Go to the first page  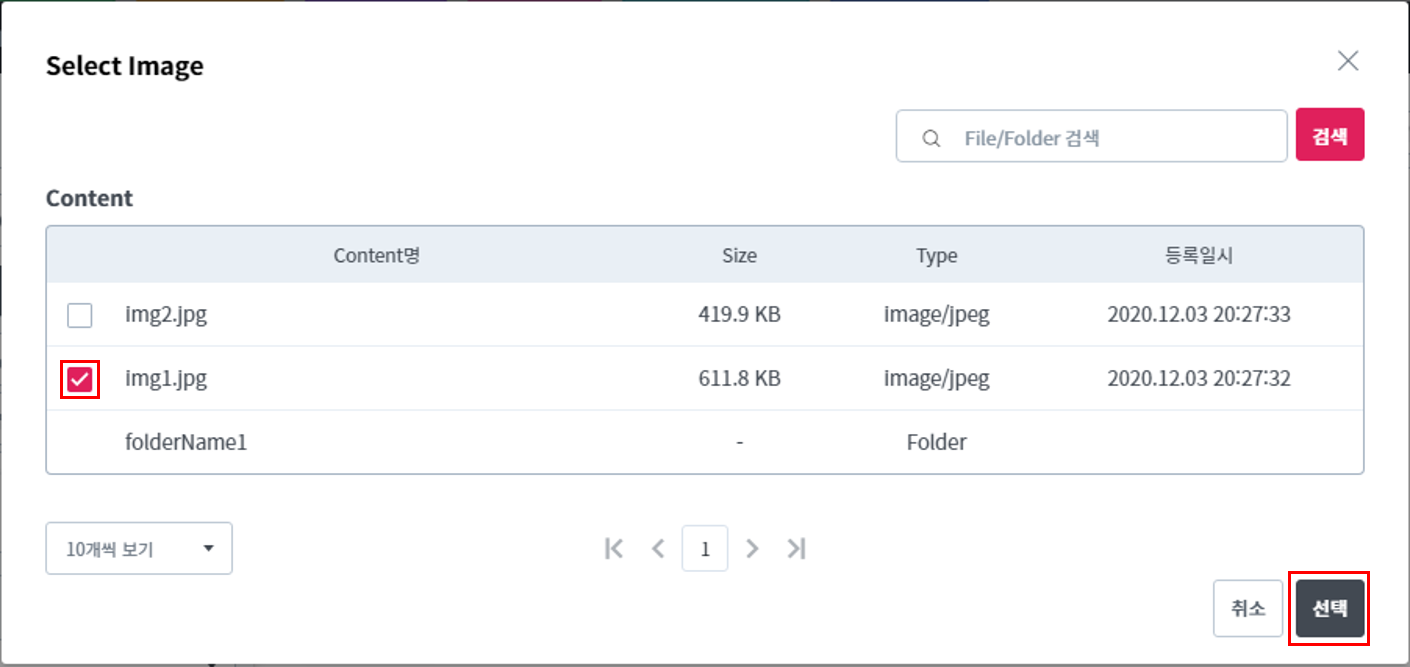coord(614,548)
